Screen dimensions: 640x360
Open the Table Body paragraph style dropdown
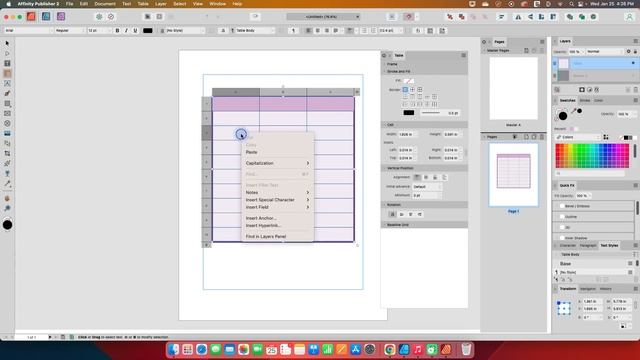pos(253,31)
